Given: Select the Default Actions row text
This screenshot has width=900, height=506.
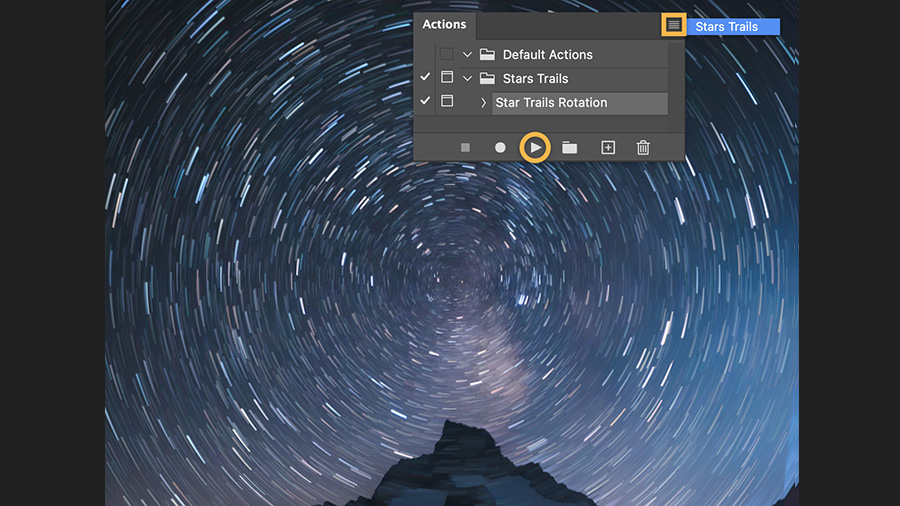Looking at the screenshot, I should tap(548, 55).
